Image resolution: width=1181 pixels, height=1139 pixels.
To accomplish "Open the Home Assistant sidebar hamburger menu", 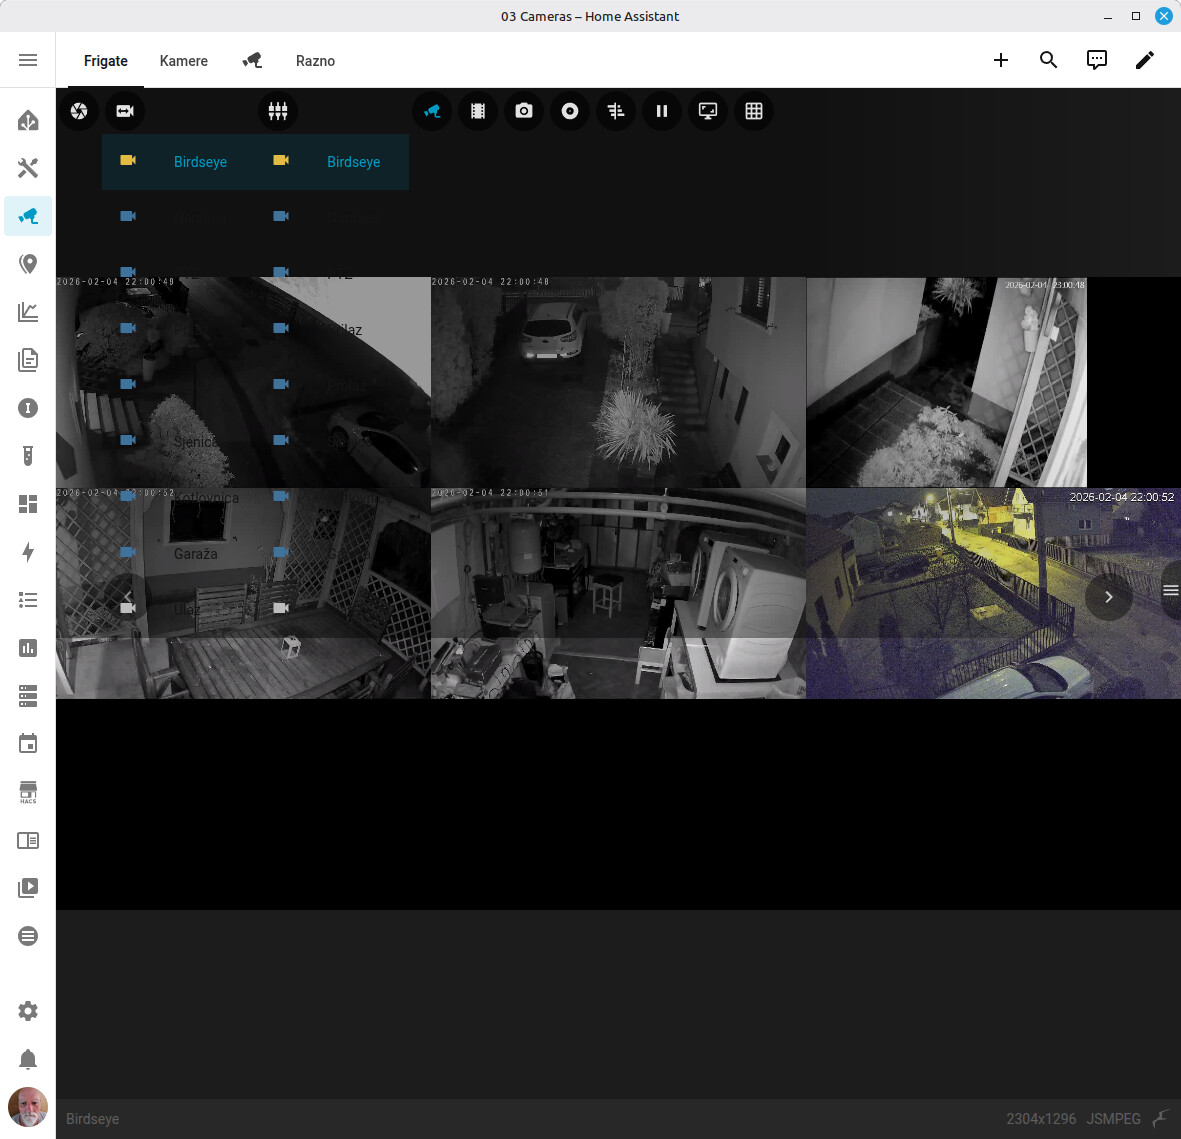I will point(28,60).
